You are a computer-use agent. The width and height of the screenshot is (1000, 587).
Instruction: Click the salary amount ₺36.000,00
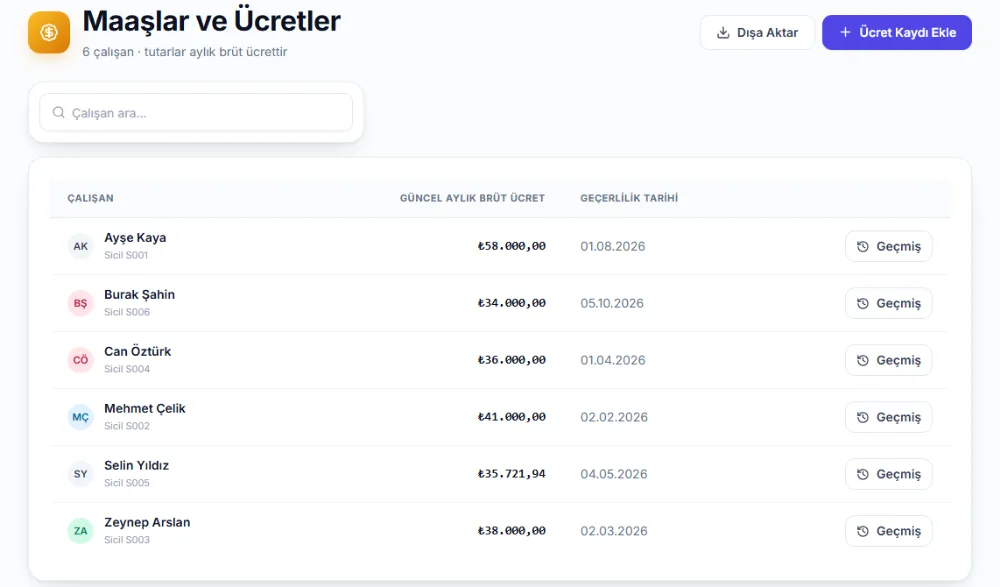[x=511, y=360]
